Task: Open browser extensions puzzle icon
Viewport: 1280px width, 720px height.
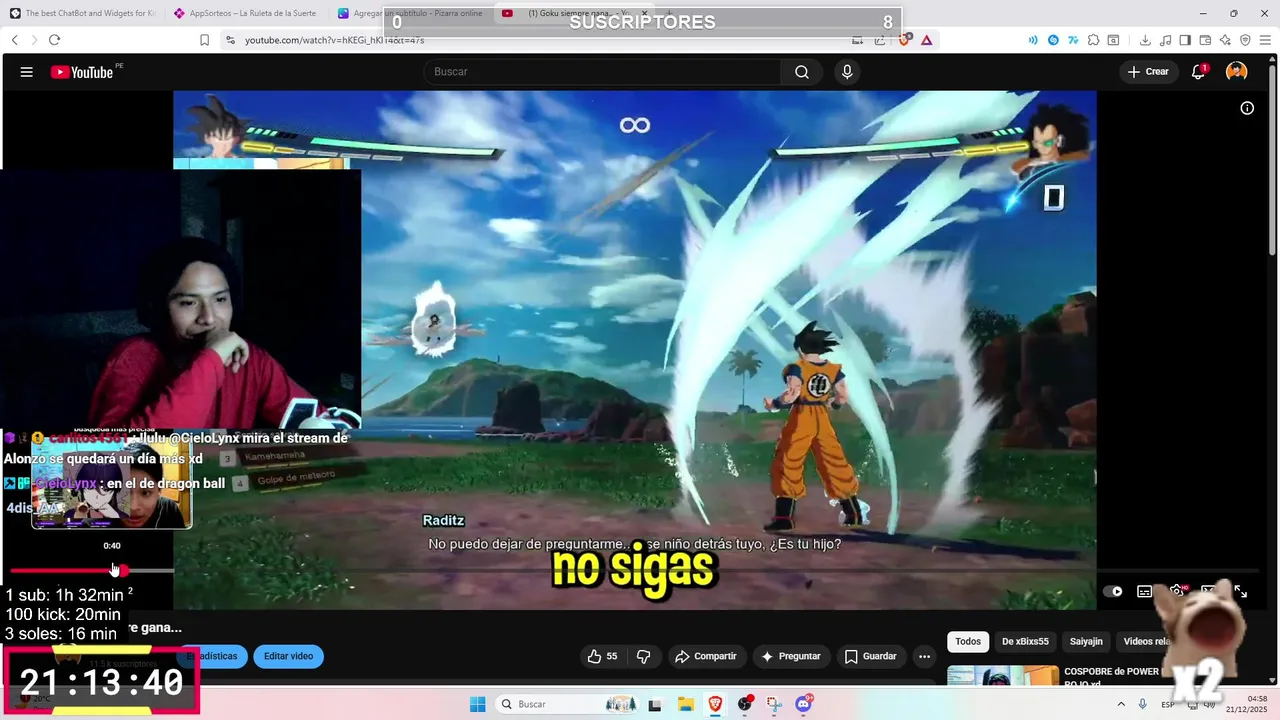Action: coord(1093,40)
